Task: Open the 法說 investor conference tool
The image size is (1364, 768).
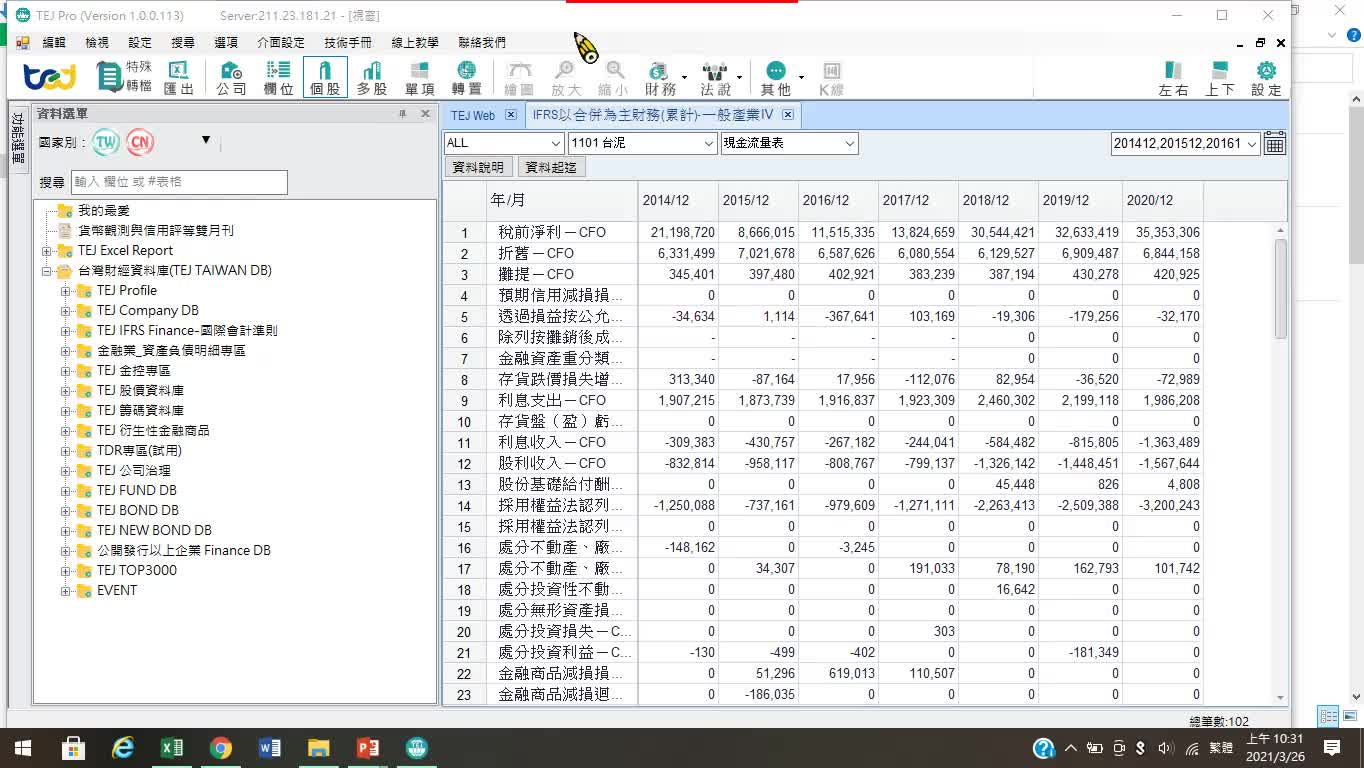Action: point(715,77)
